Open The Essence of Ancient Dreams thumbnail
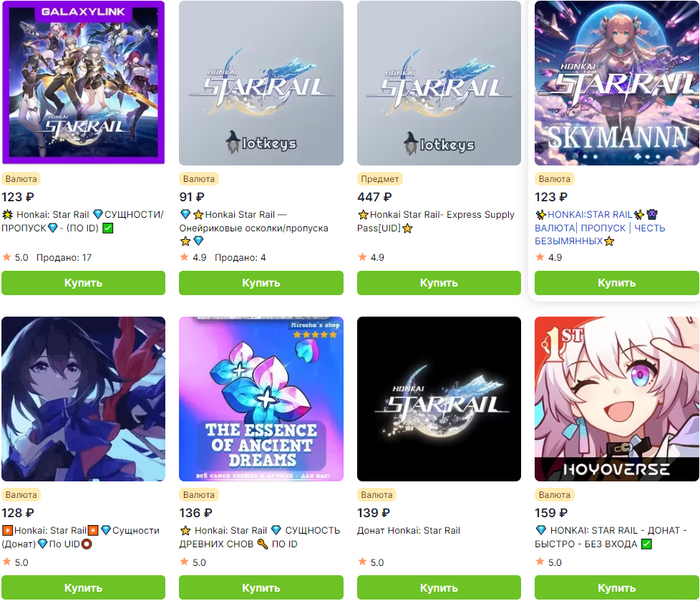Image resolution: width=700 pixels, height=601 pixels. (x=261, y=399)
